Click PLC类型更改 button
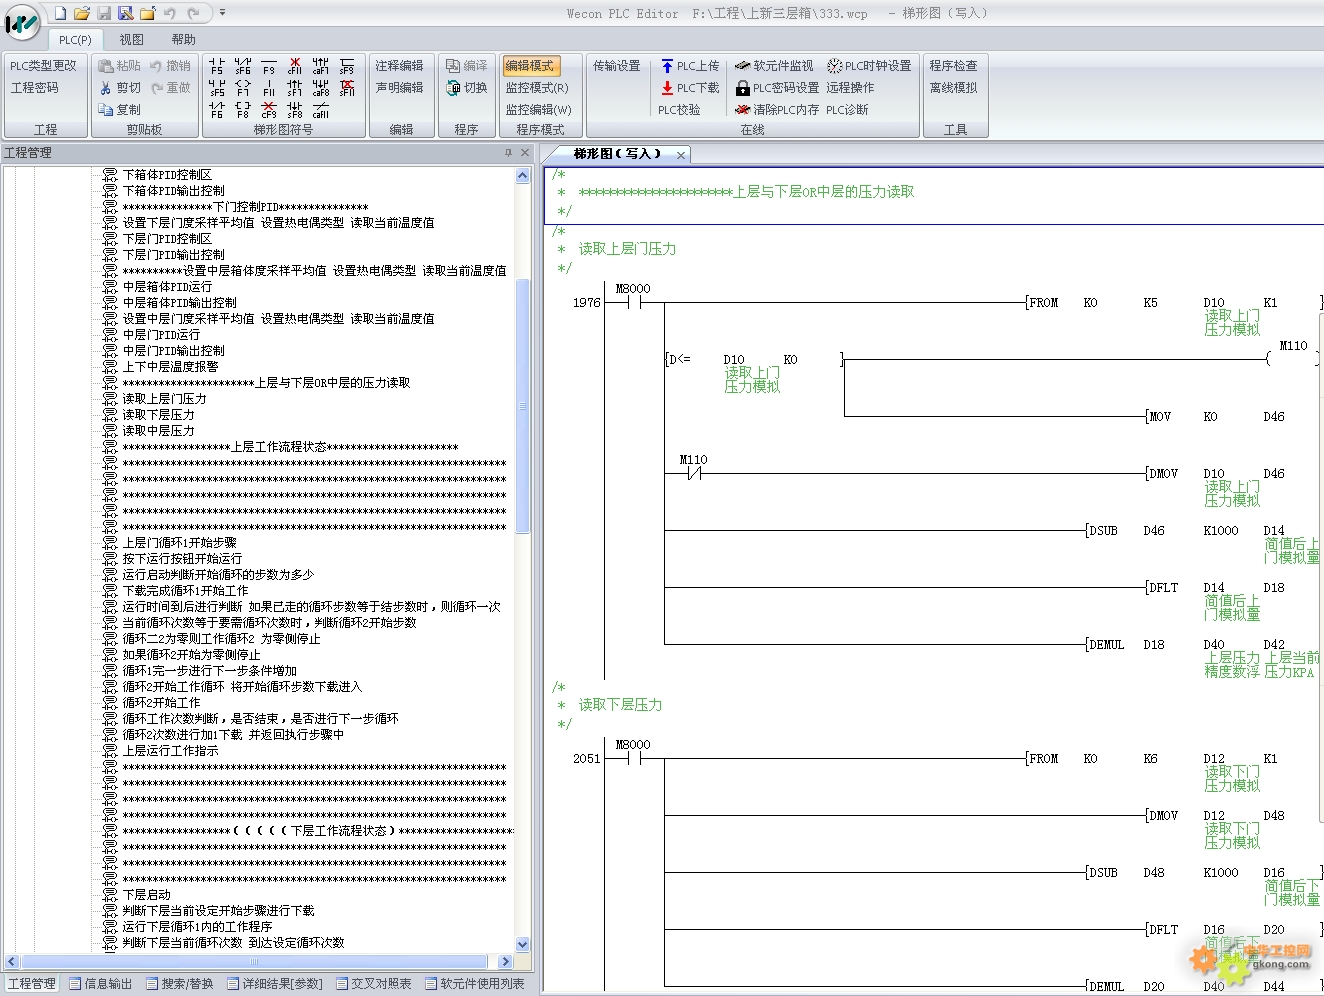The width and height of the screenshot is (1324, 996). (43, 66)
